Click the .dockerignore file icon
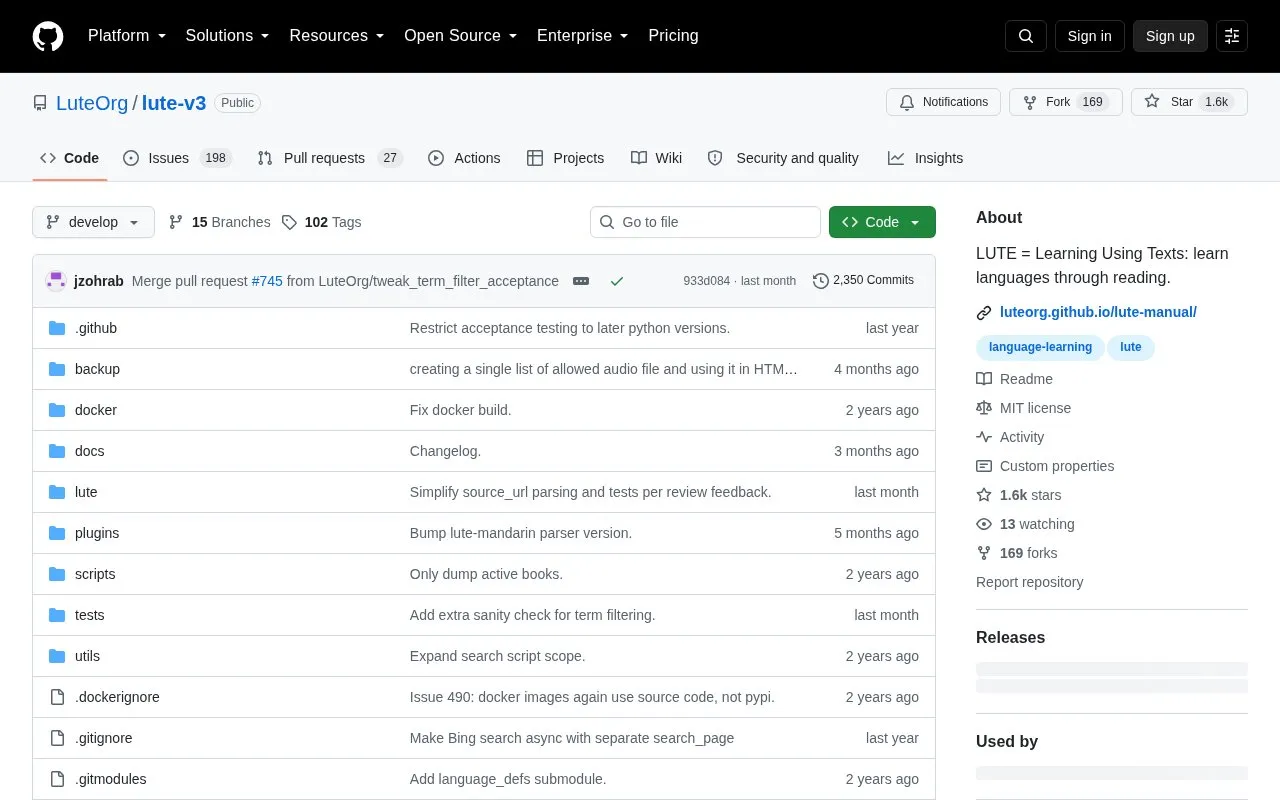This screenshot has width=1280, height=800. [x=57, y=697]
